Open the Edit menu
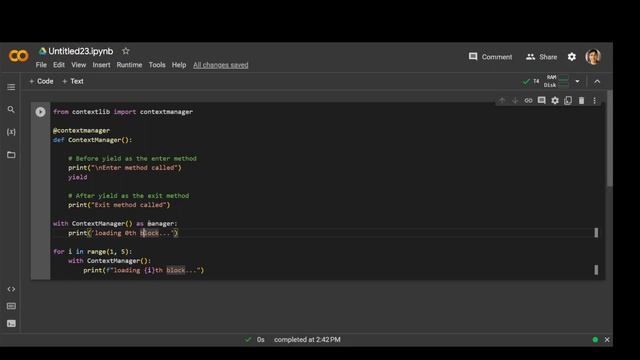Screen dimensions: 640x360 (x=59, y=65)
